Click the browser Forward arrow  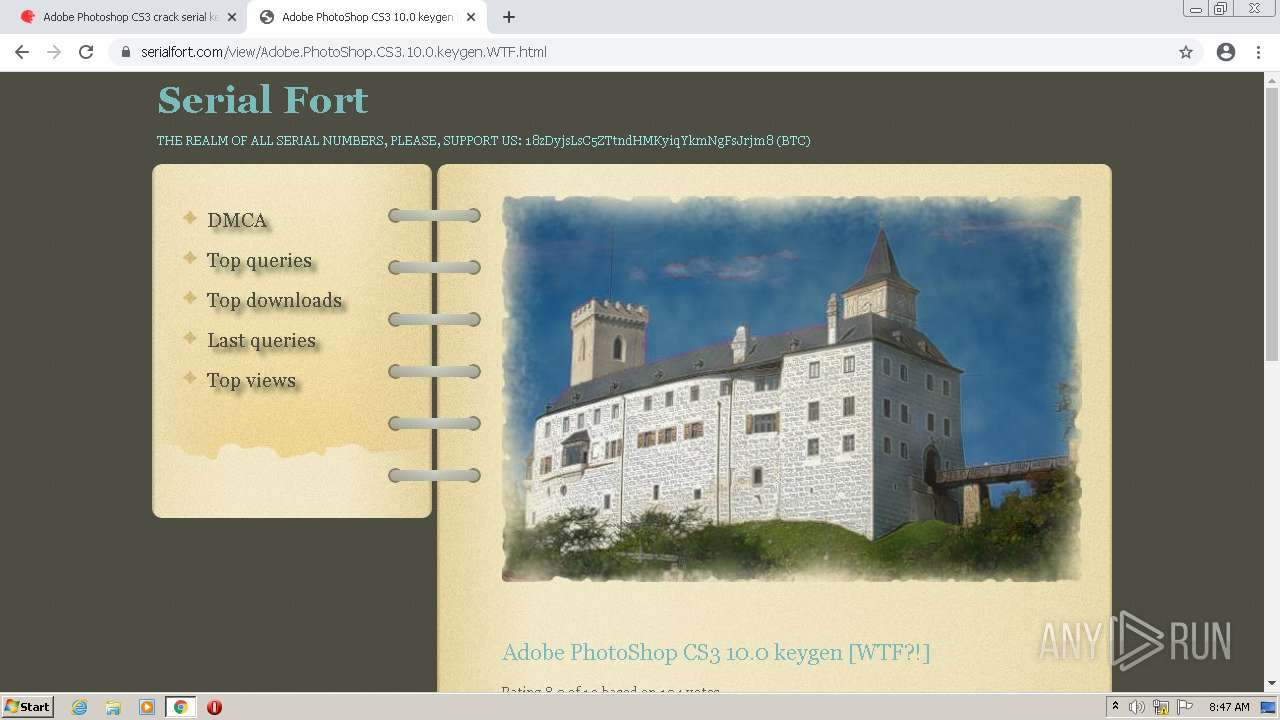[54, 52]
